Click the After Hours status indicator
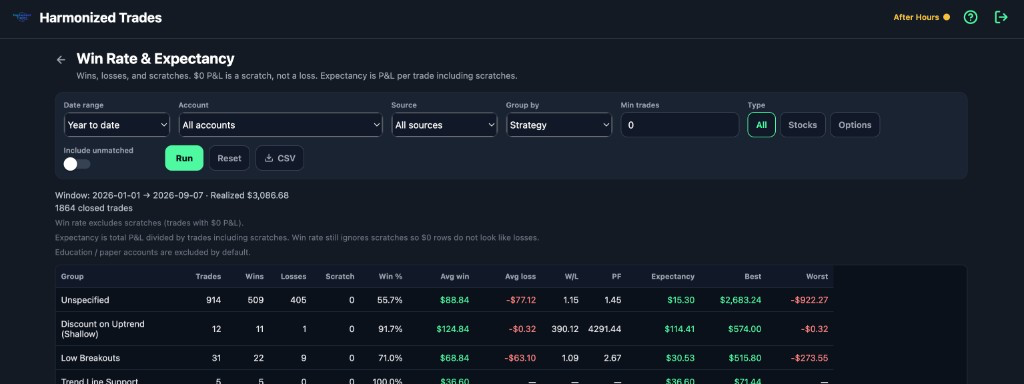Viewport: 1024px width, 384px height. [921, 18]
